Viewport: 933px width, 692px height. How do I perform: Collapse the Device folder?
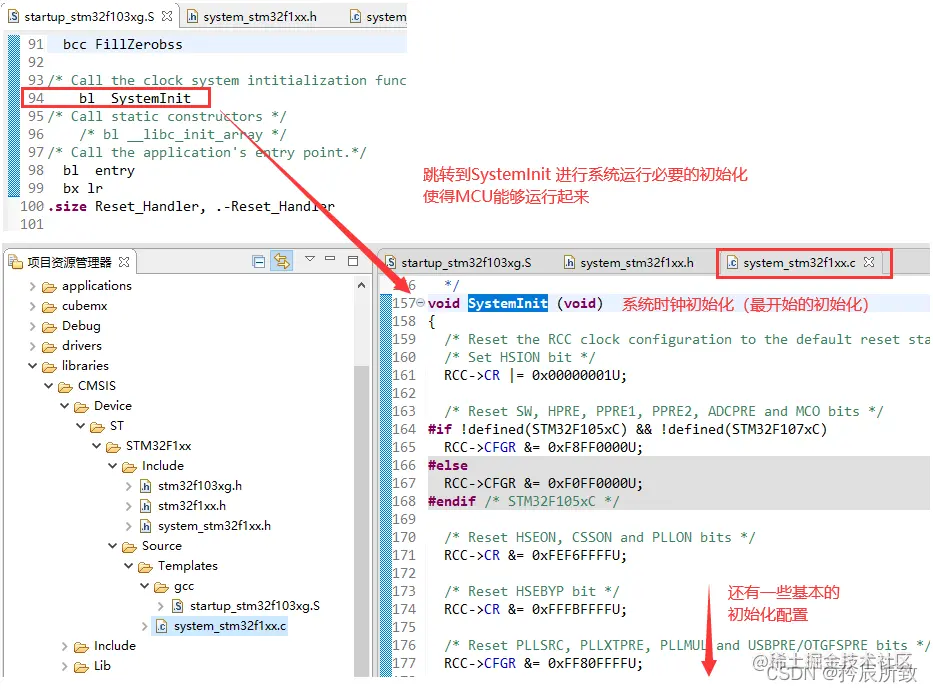click(65, 406)
